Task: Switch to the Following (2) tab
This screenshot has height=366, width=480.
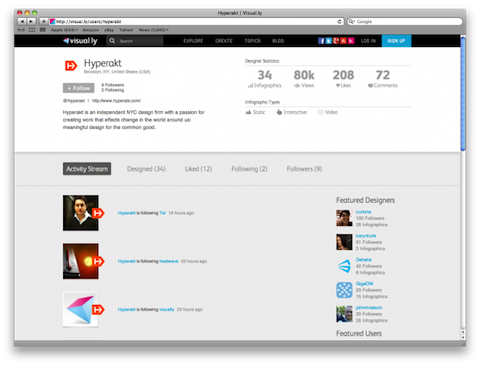Action: pyautogui.click(x=249, y=169)
